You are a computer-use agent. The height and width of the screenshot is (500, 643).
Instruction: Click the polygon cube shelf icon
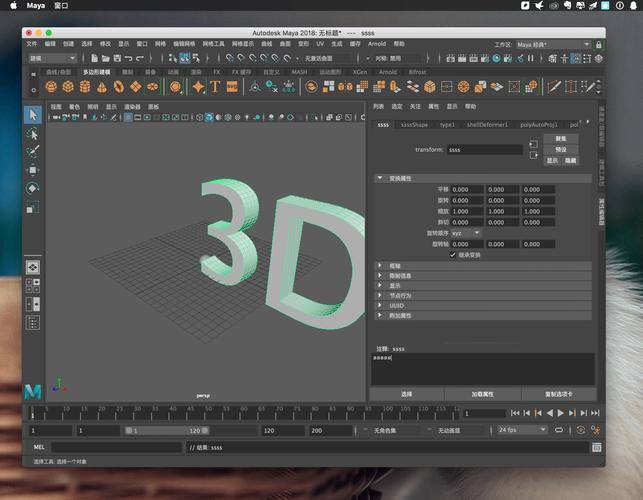click(66, 87)
